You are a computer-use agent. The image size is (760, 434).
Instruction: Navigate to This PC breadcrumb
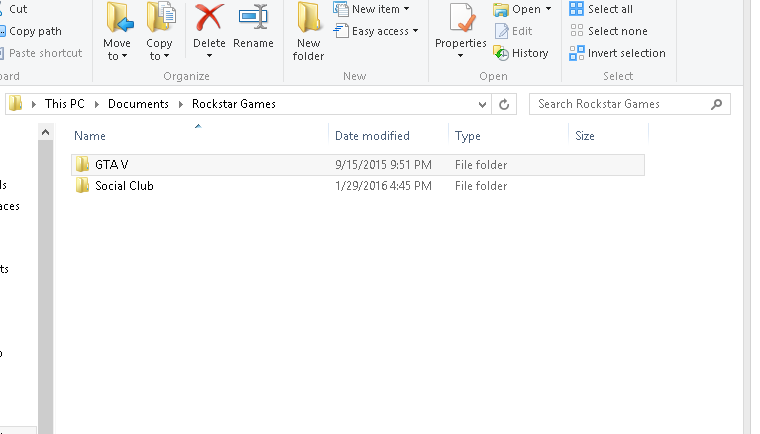tap(64, 104)
